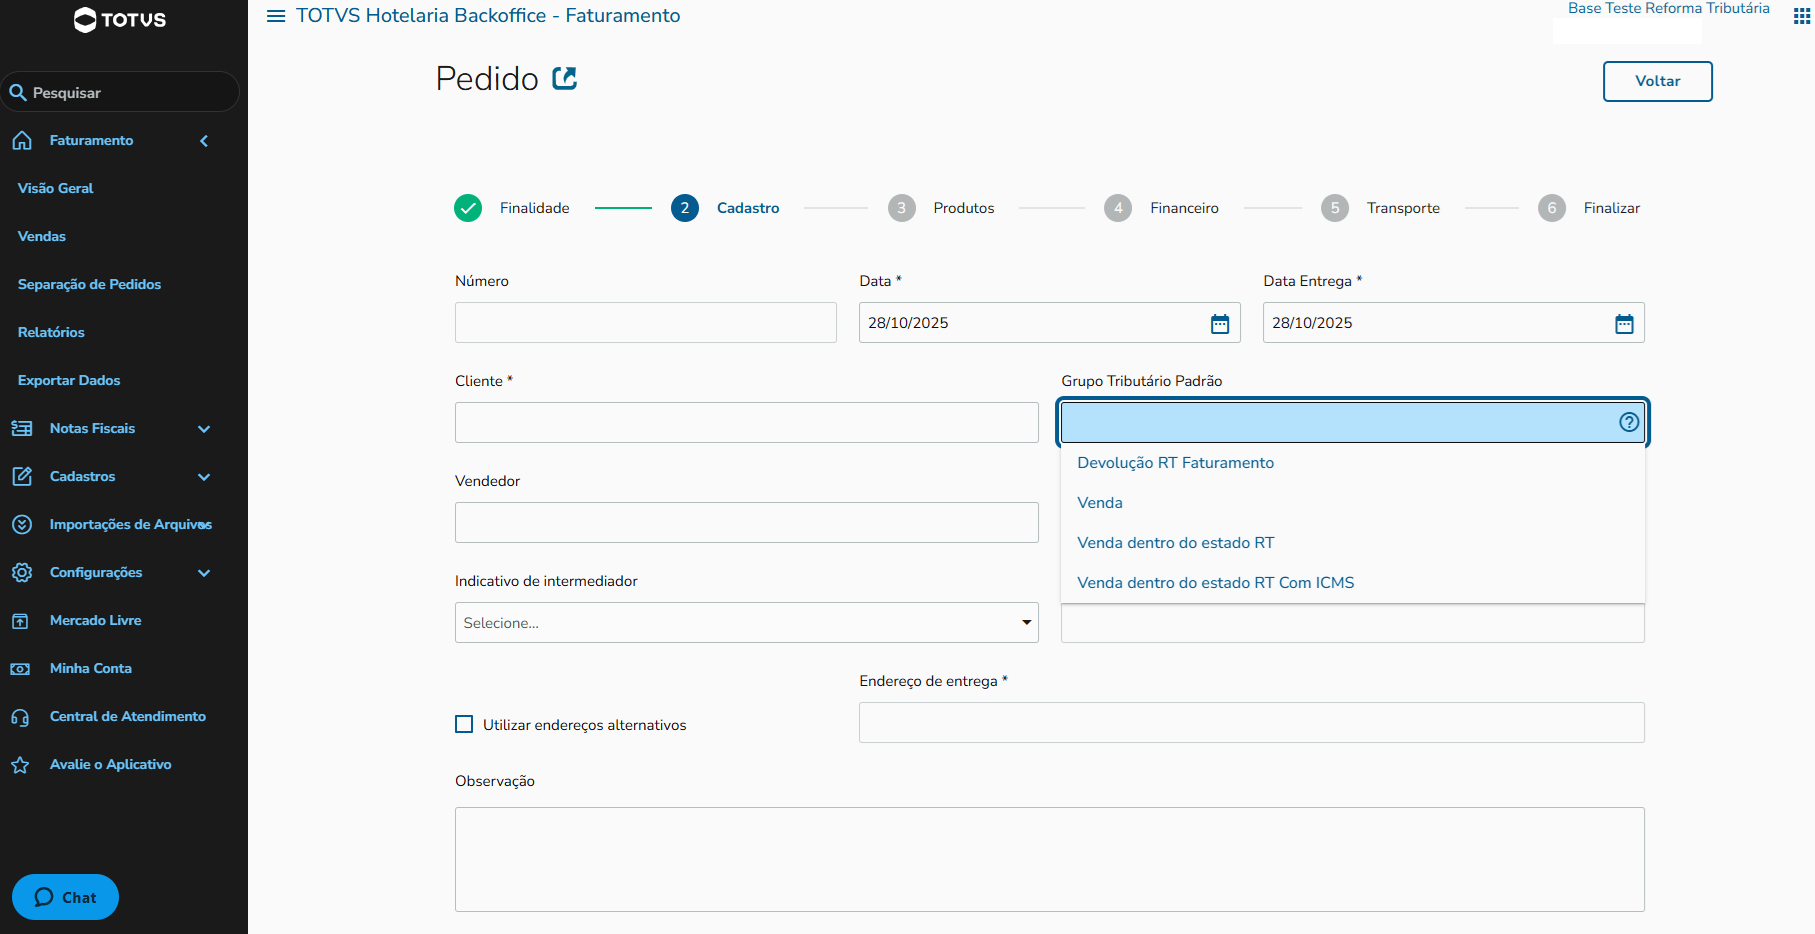
Task: Open the Data calendar picker icon
Action: (x=1220, y=323)
